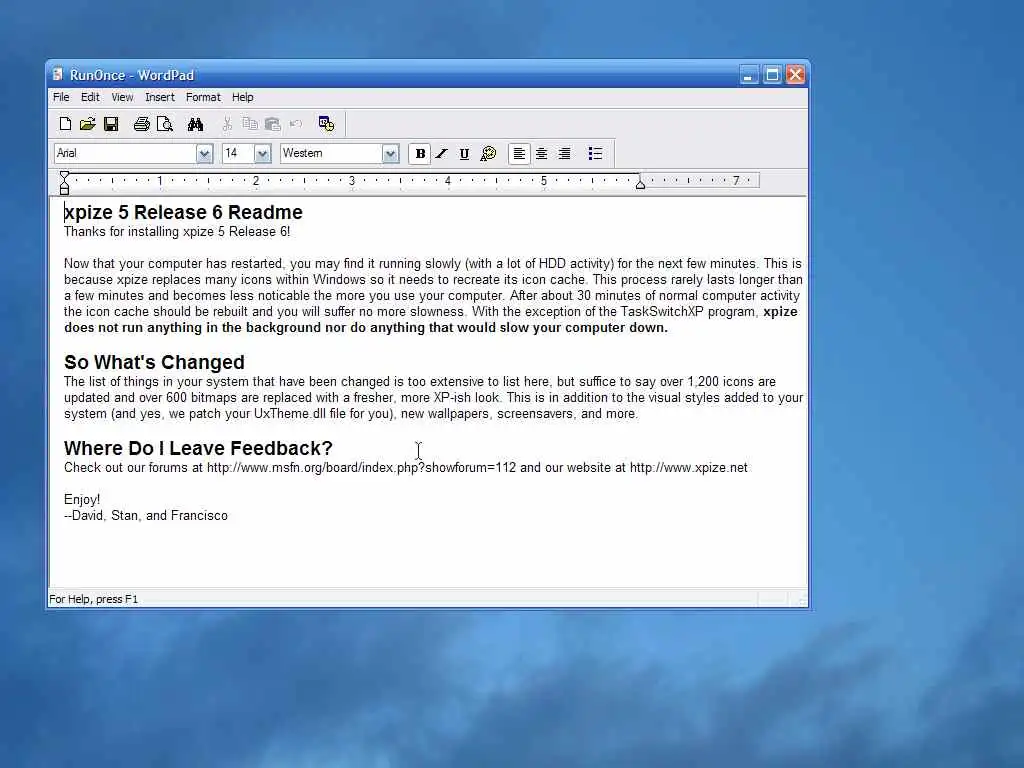
Task: Open the Edit menu
Action: 90,97
